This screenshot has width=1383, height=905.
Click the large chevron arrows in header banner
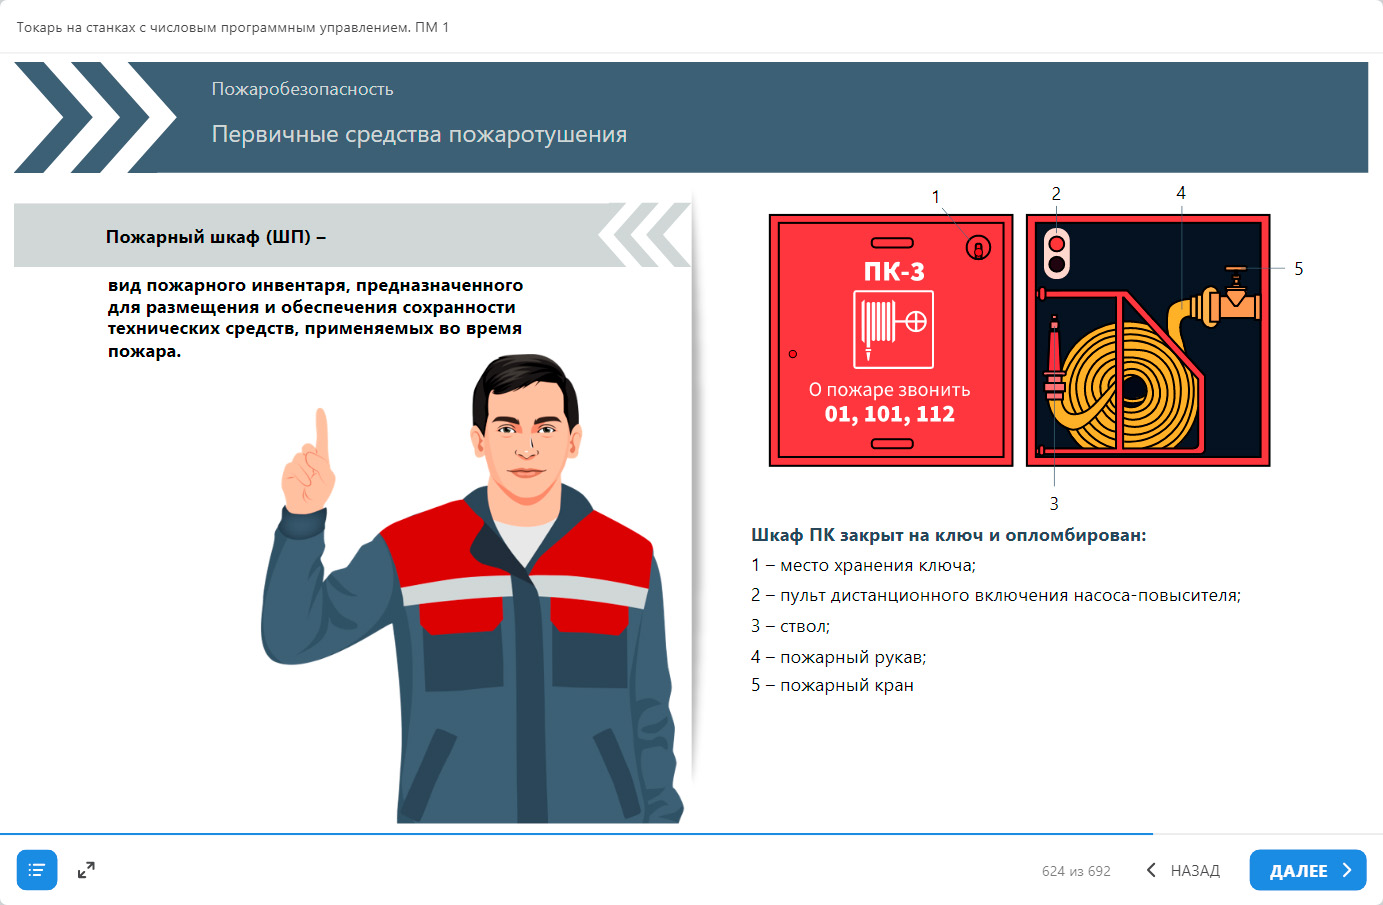pos(95,117)
